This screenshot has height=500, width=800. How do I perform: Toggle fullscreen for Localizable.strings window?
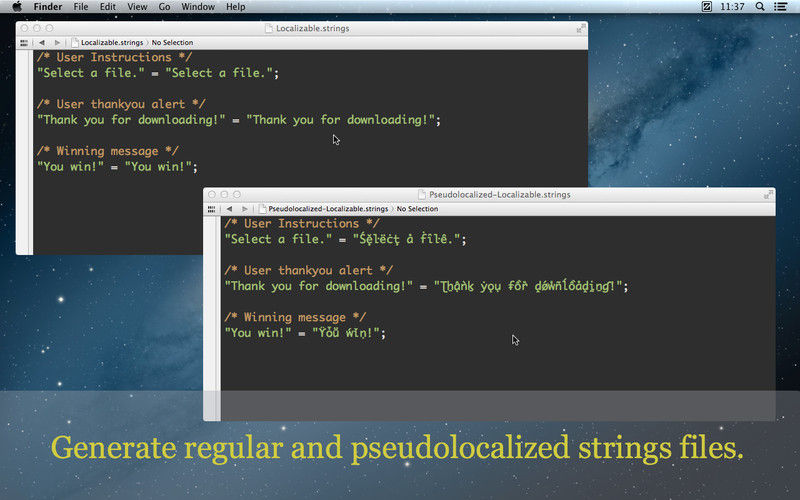(x=581, y=28)
